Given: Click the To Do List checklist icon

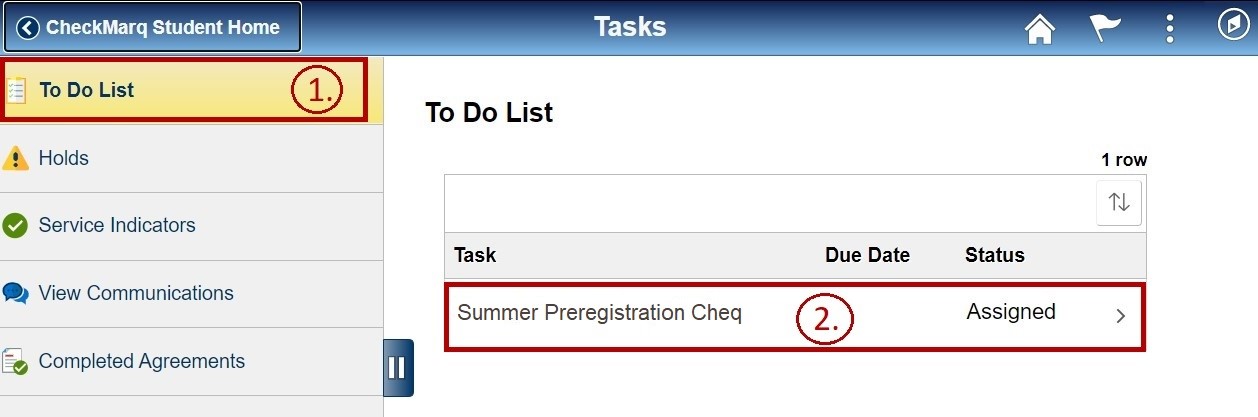Looking at the screenshot, I should click(x=16, y=90).
